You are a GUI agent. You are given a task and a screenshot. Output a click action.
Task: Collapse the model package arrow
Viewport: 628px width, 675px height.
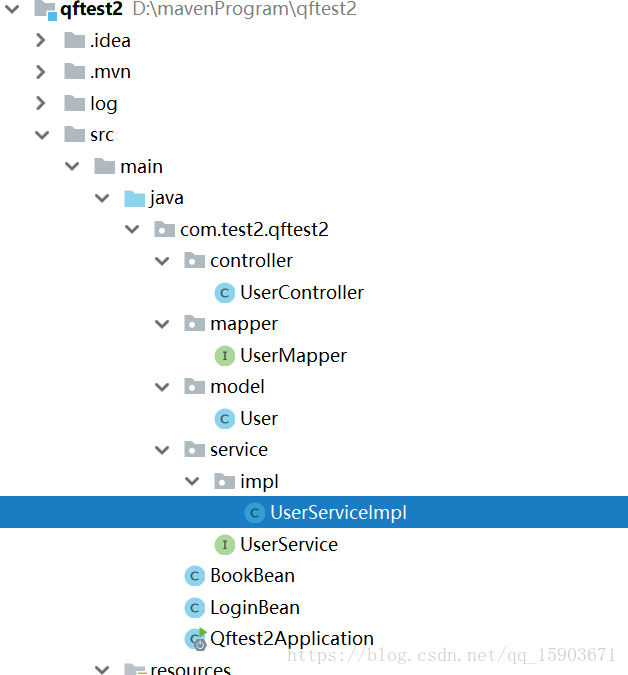(x=162, y=387)
